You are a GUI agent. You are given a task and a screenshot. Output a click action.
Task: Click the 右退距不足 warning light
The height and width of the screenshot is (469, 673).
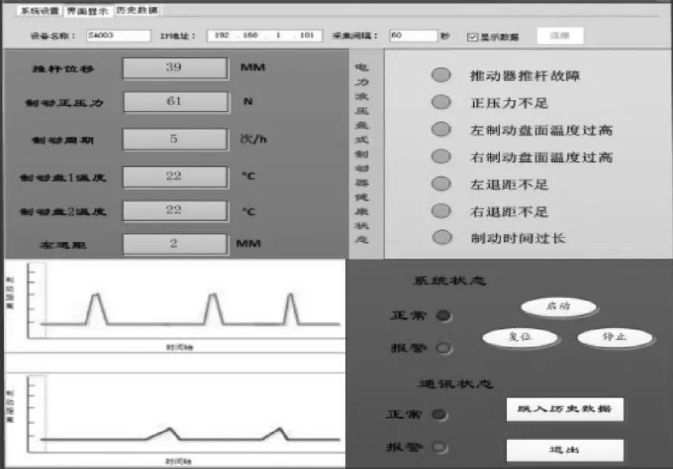tap(439, 211)
